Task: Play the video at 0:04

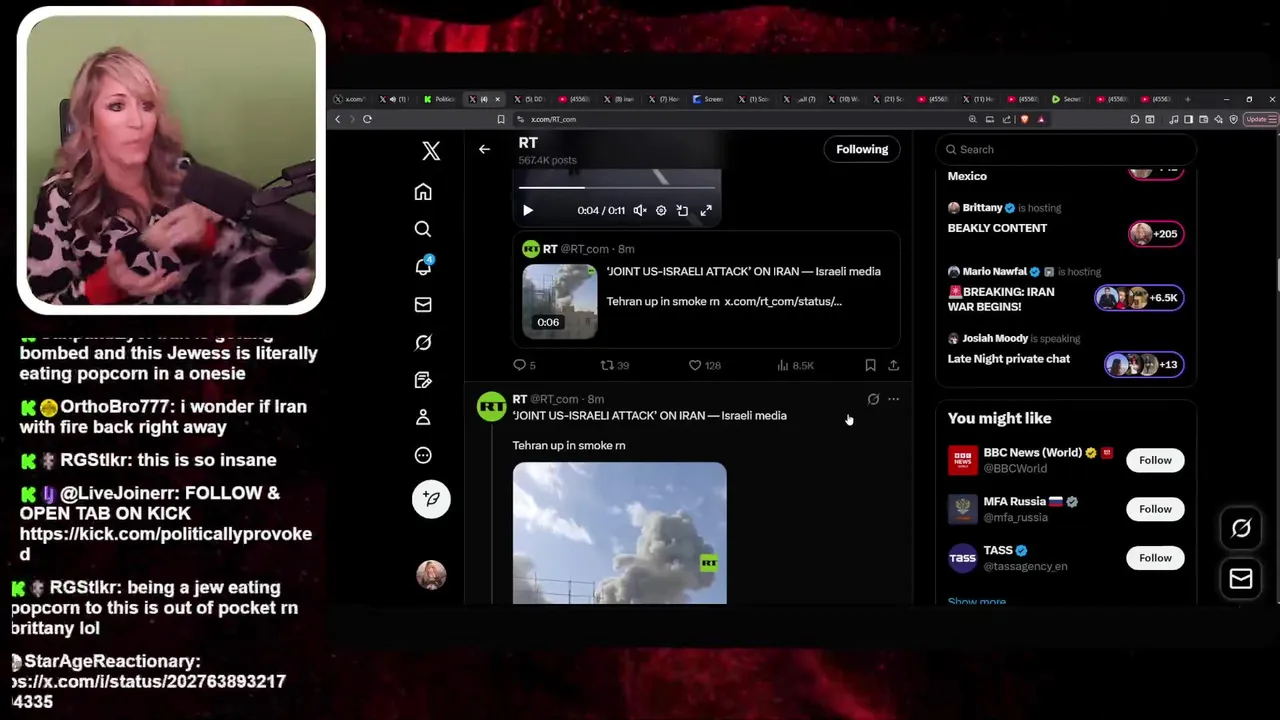Action: click(528, 210)
